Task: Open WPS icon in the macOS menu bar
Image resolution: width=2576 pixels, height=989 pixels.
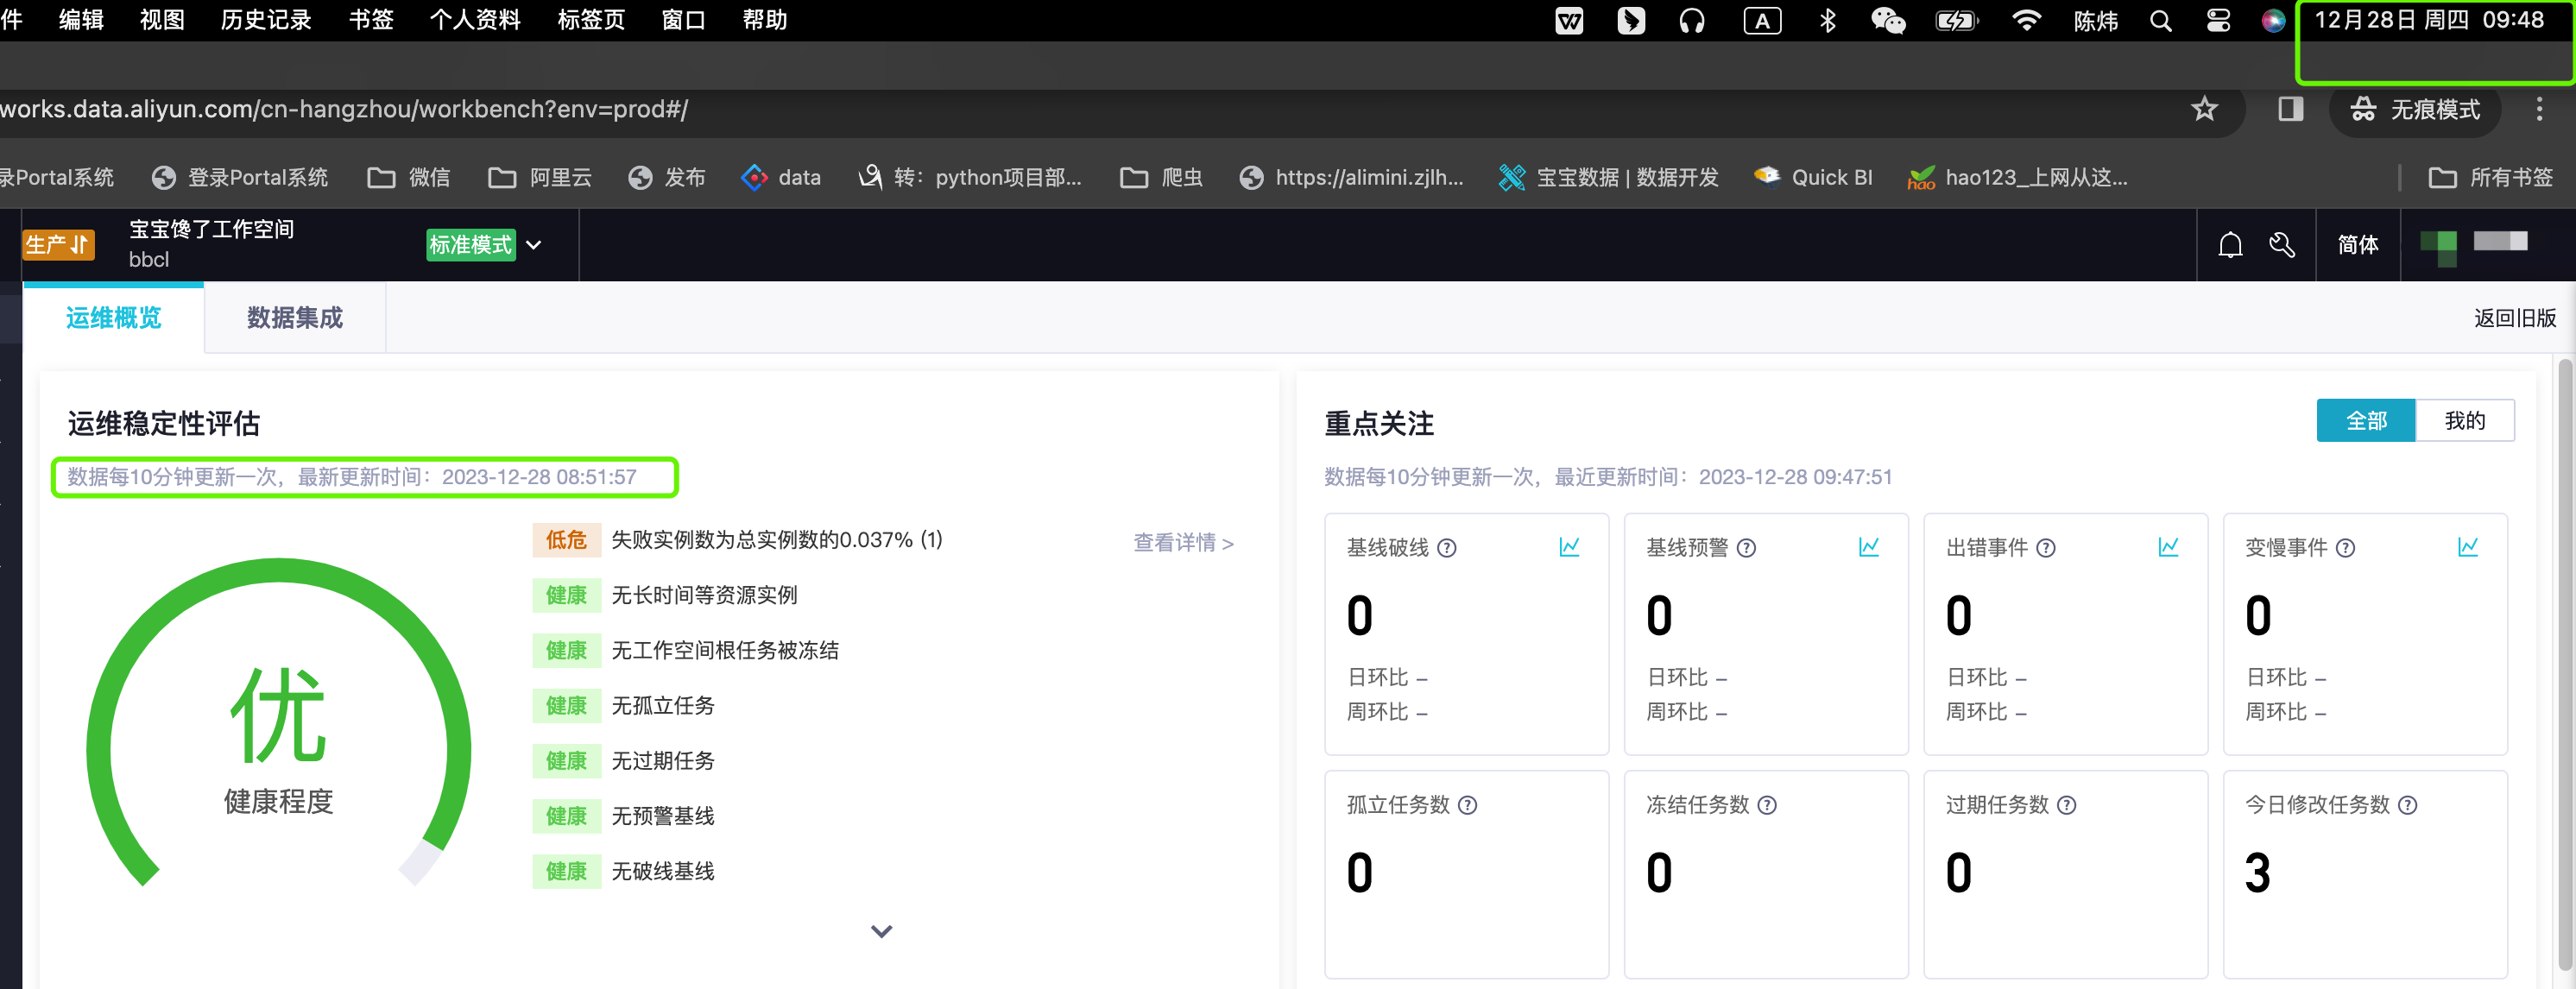Action: [1569, 20]
